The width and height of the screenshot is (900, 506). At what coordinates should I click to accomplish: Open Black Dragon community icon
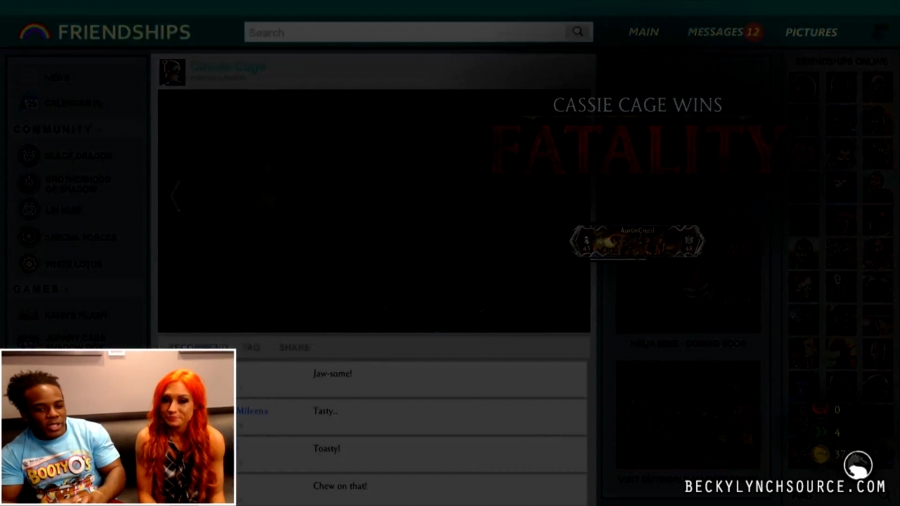[x=30, y=156]
